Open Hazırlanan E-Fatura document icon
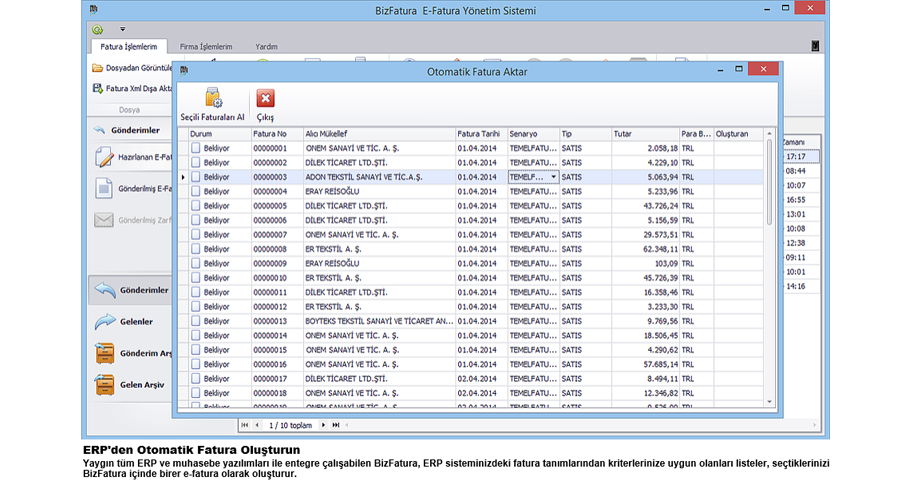The width and height of the screenshot is (907, 493). (x=104, y=157)
